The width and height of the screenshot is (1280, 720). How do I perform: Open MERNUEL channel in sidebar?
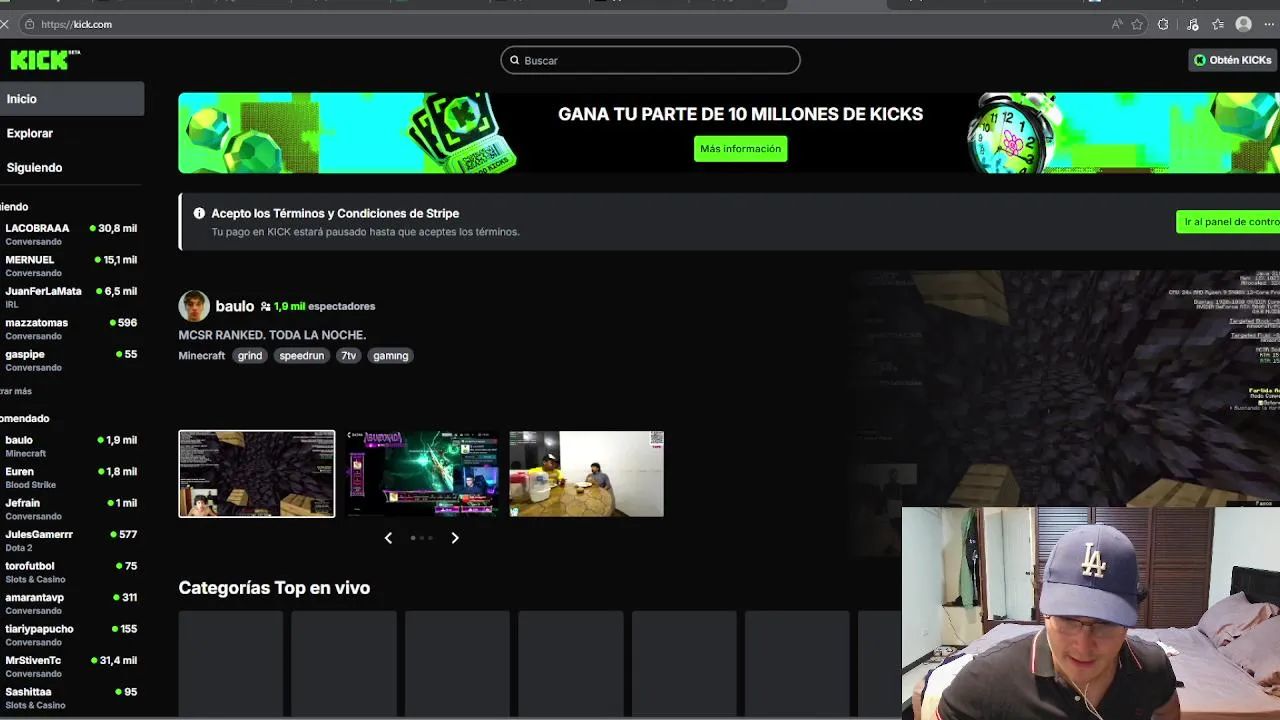pos(72,266)
